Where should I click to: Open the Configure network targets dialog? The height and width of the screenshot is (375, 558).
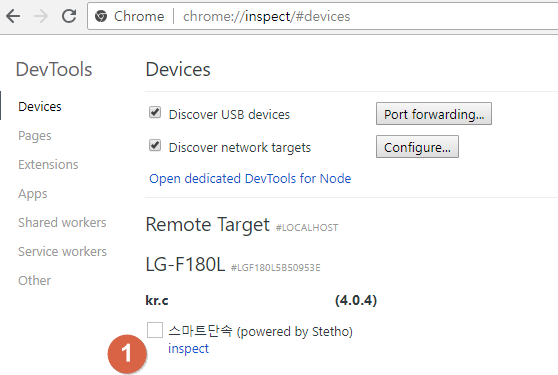click(x=417, y=147)
